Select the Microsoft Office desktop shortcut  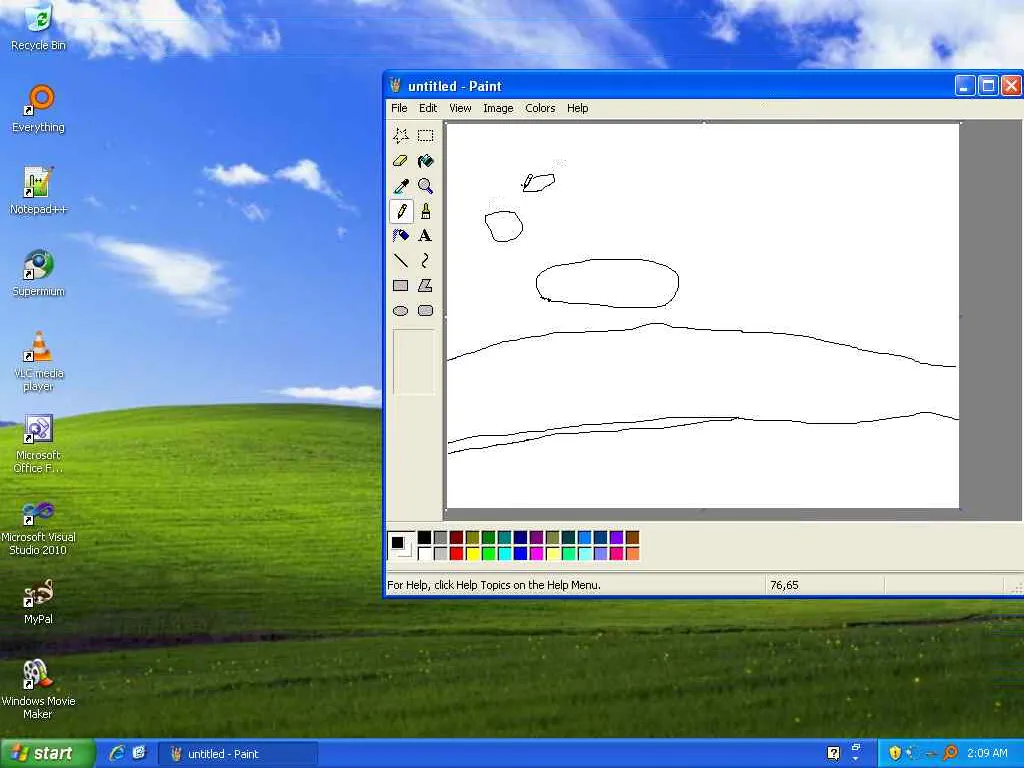(x=39, y=443)
